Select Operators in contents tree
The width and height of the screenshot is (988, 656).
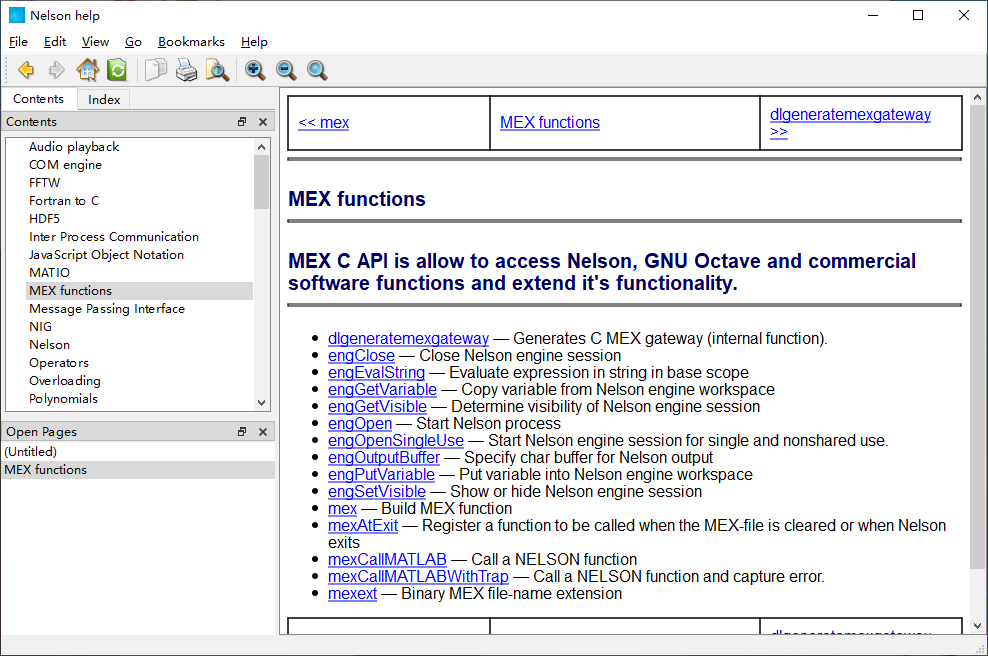click(59, 363)
